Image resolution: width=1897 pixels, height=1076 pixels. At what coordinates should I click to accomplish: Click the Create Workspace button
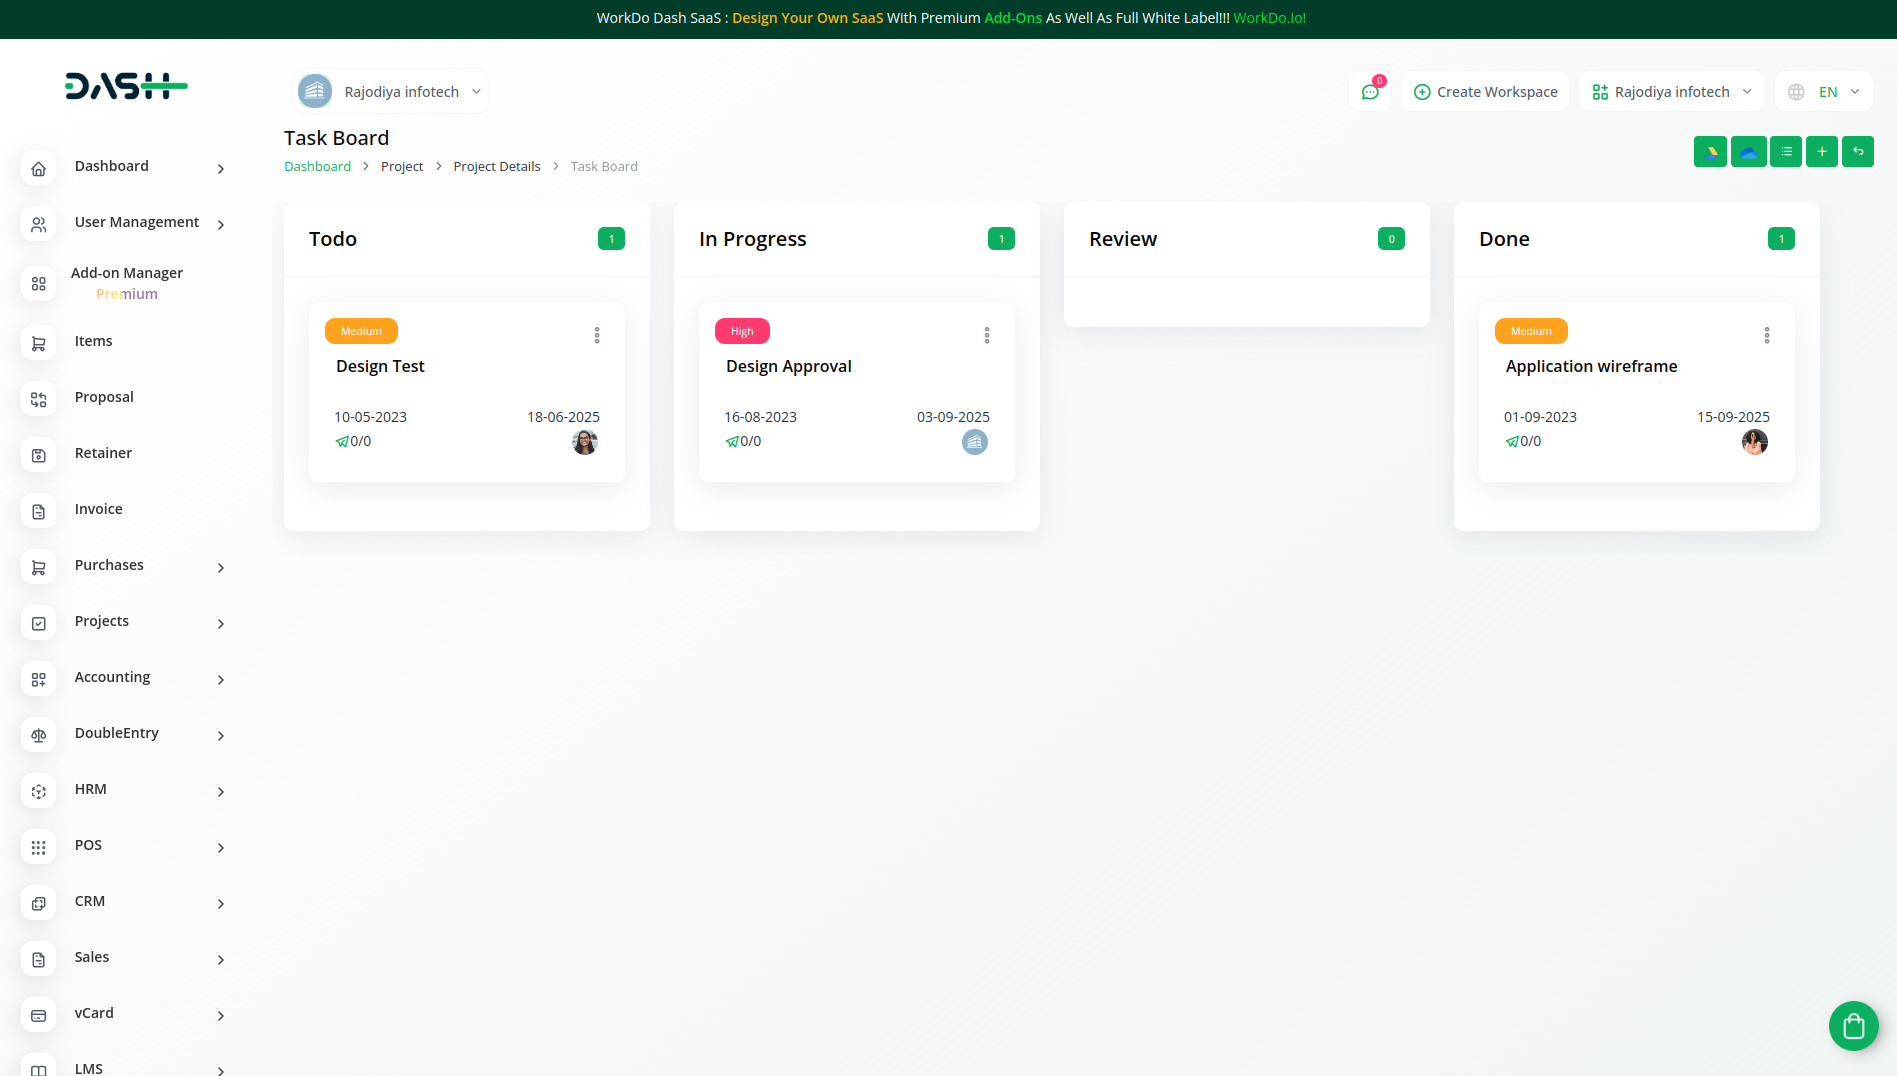click(1485, 91)
